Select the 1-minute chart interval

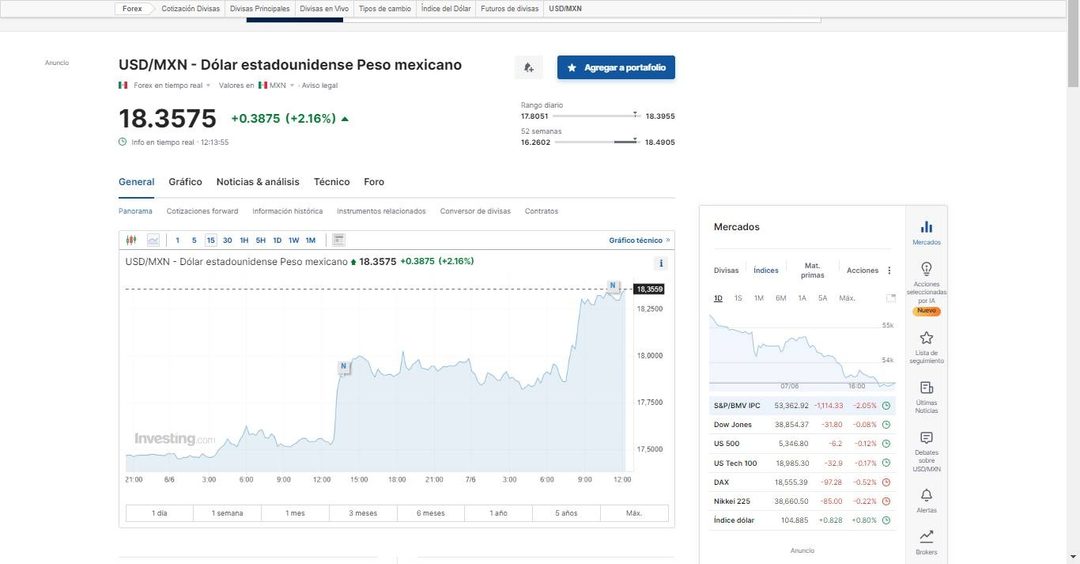tap(177, 240)
